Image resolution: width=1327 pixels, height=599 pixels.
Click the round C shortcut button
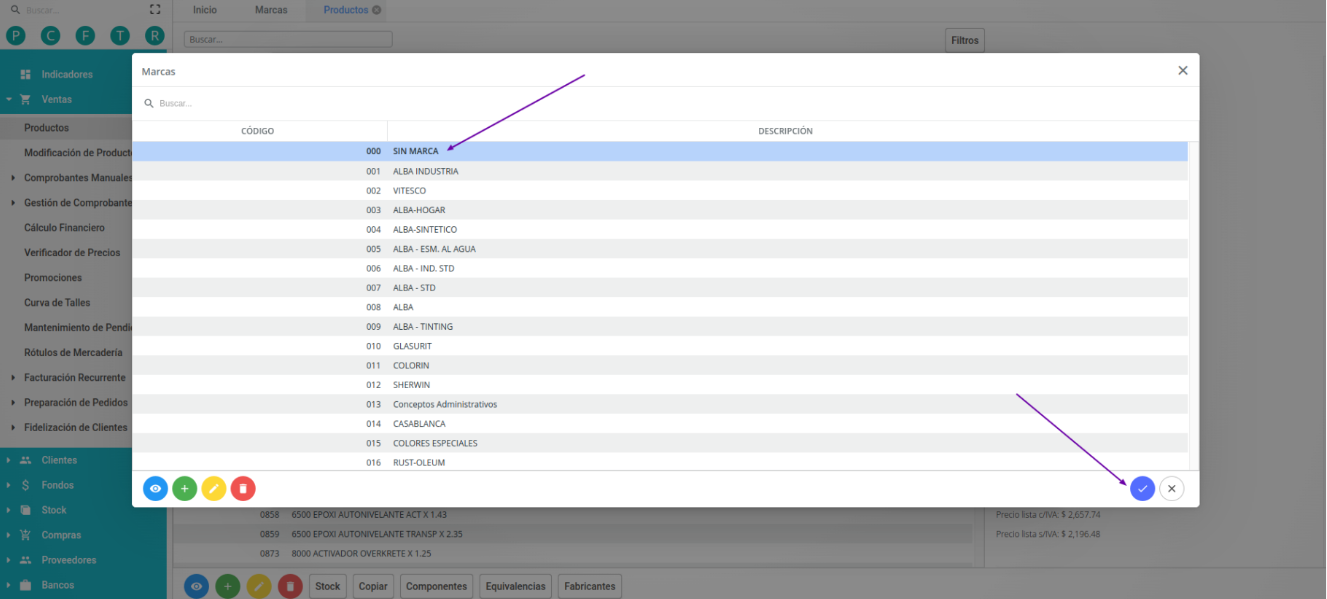tap(50, 35)
